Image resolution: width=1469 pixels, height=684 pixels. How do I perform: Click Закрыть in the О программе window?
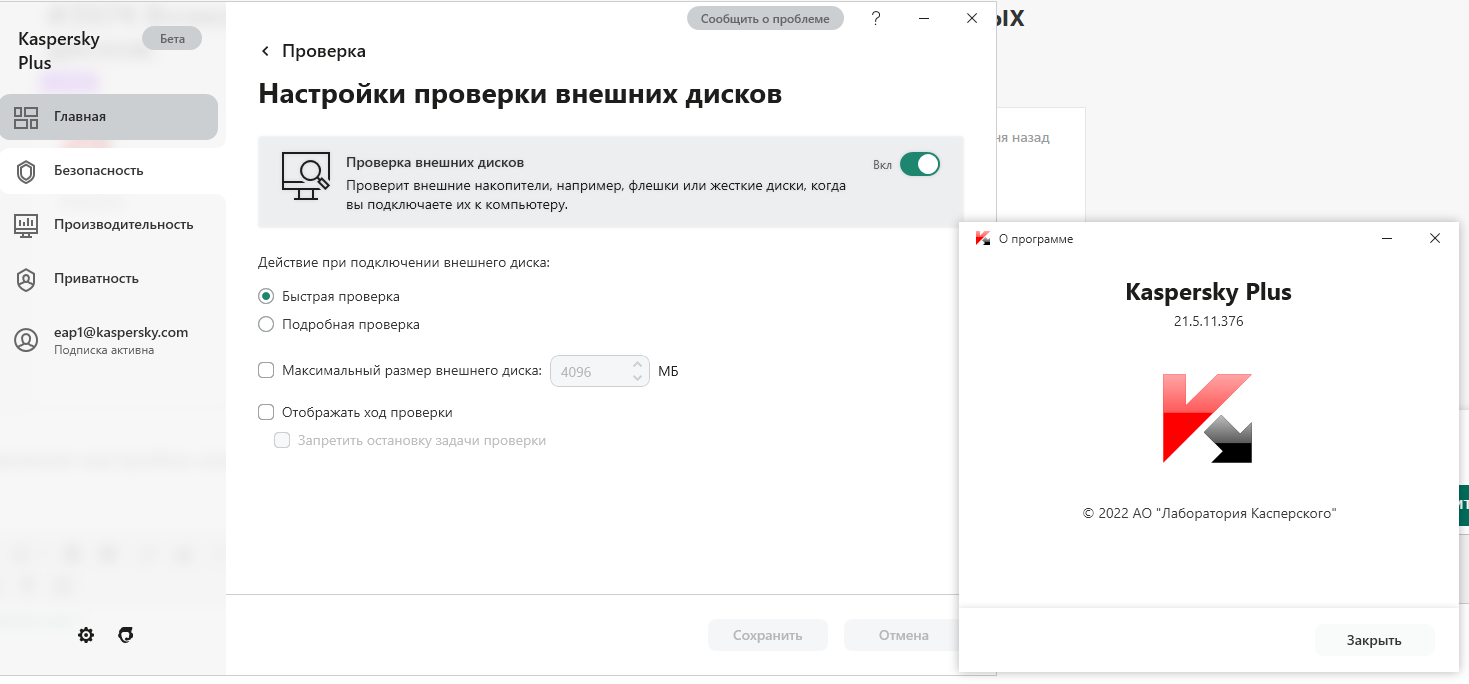click(1374, 640)
